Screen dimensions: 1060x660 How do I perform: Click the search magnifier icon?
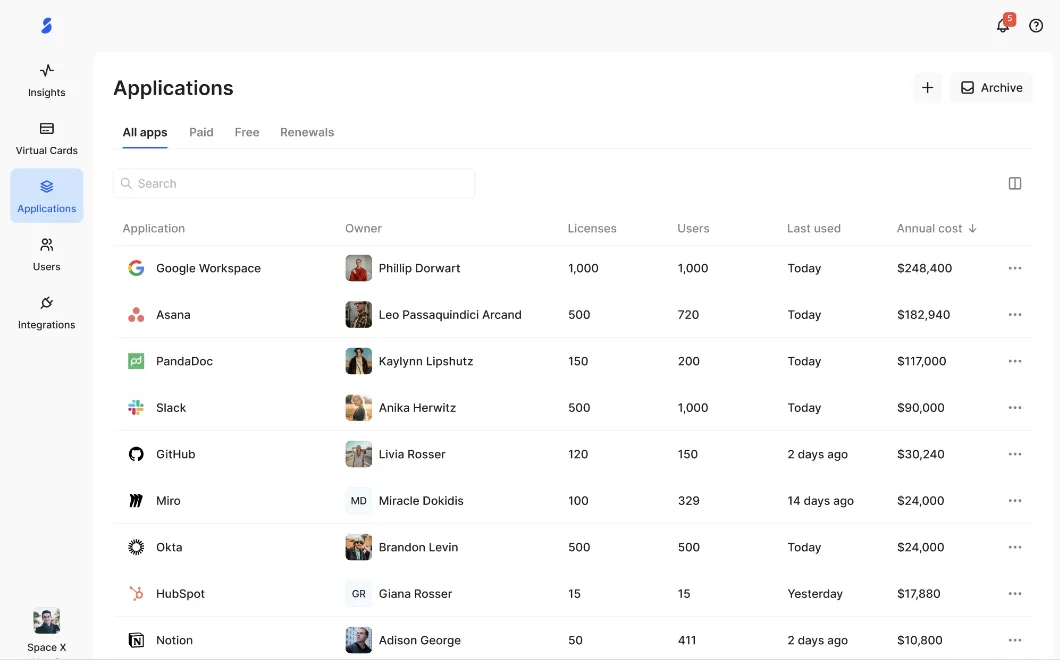point(126,183)
